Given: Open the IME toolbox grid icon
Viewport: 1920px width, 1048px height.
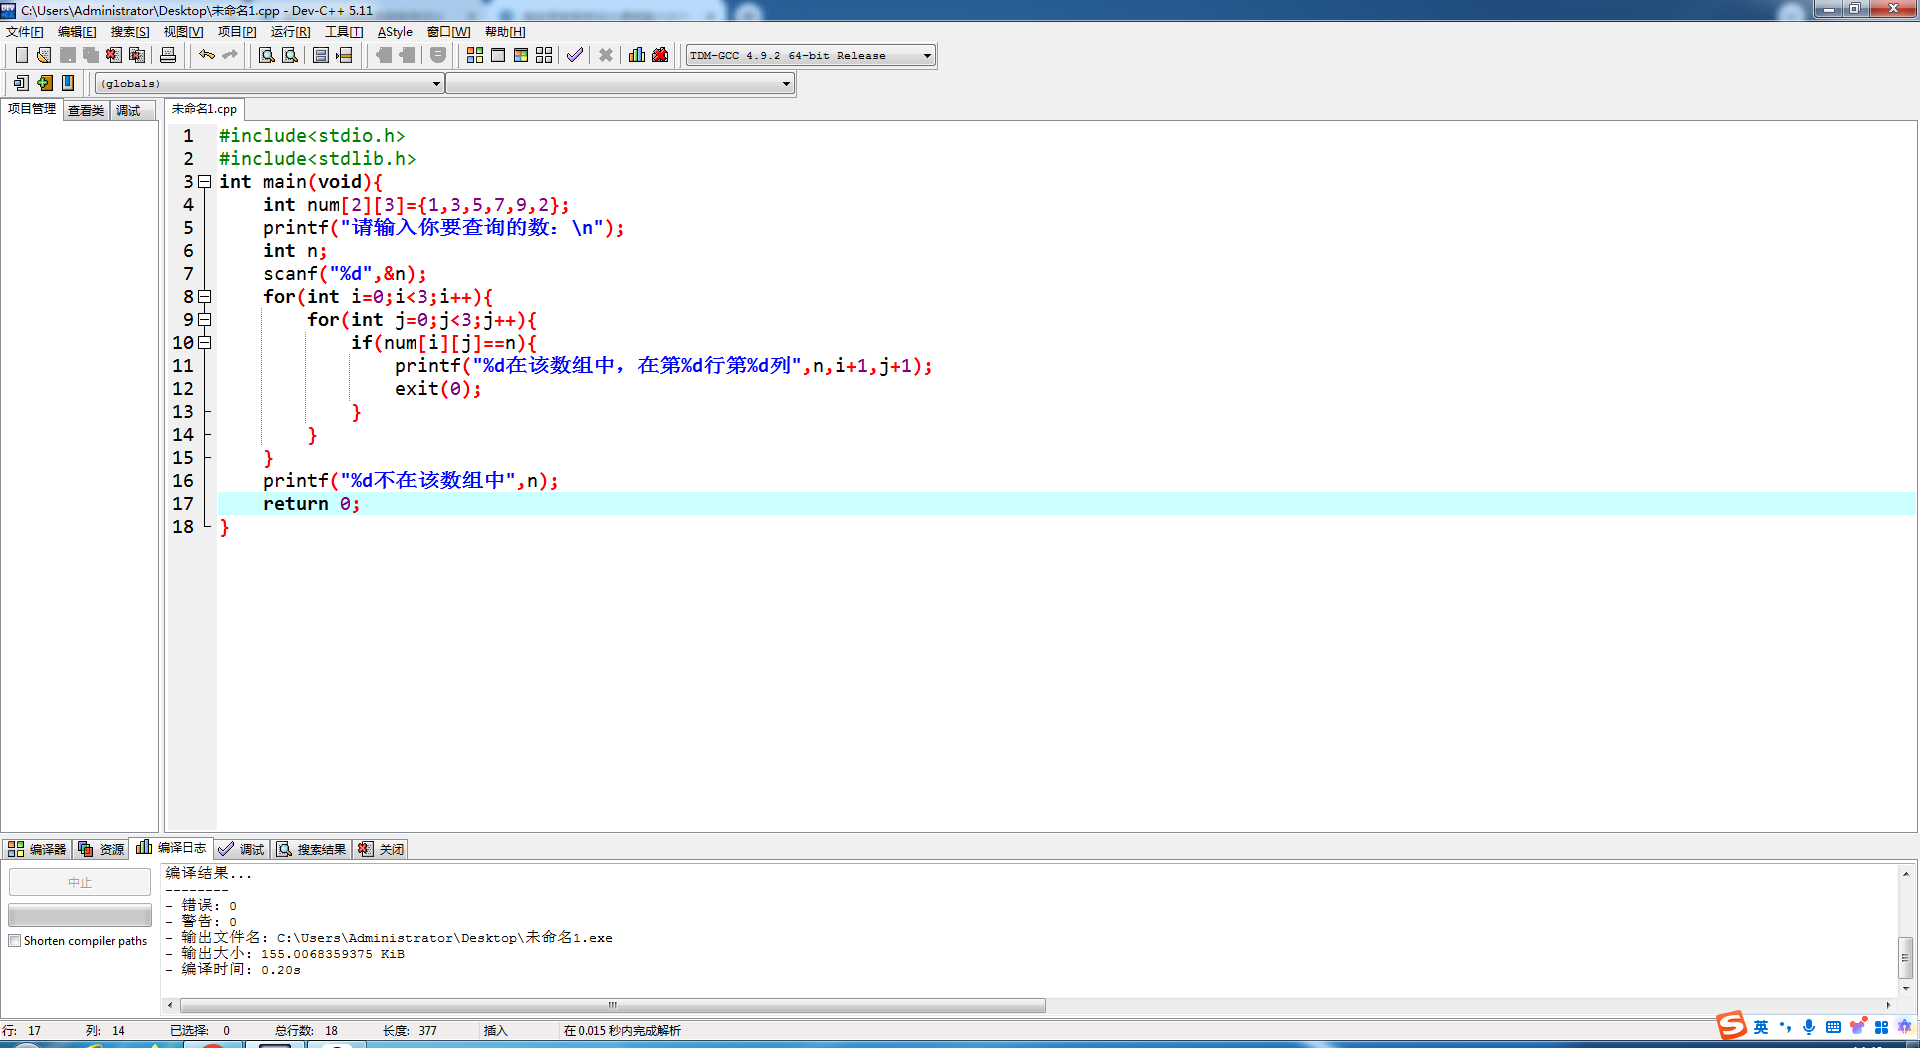Looking at the screenshot, I should [x=1881, y=1027].
